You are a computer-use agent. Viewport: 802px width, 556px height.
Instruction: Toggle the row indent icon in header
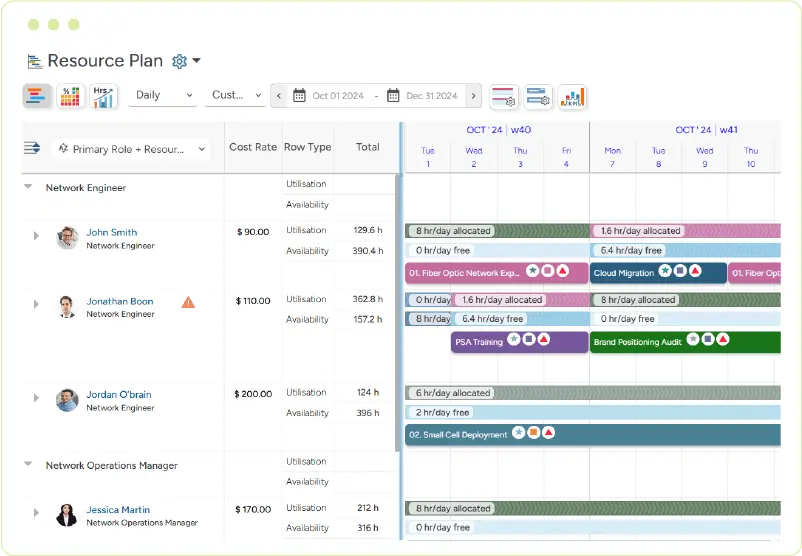32,148
